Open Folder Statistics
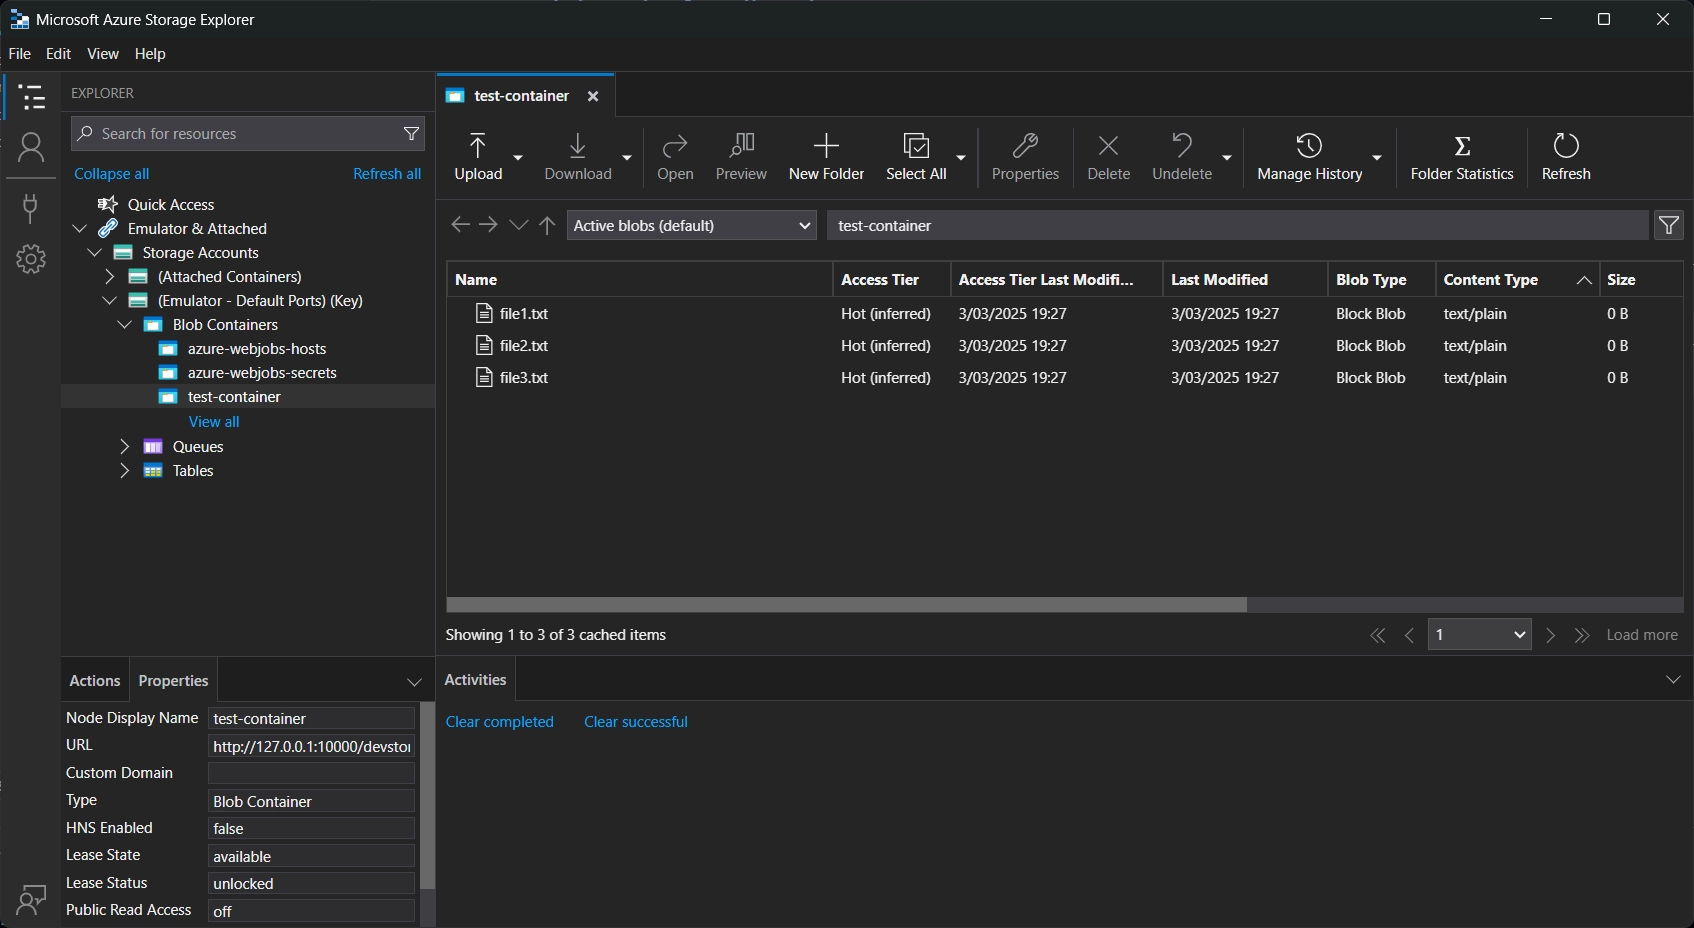This screenshot has width=1694, height=928. pyautogui.click(x=1462, y=157)
